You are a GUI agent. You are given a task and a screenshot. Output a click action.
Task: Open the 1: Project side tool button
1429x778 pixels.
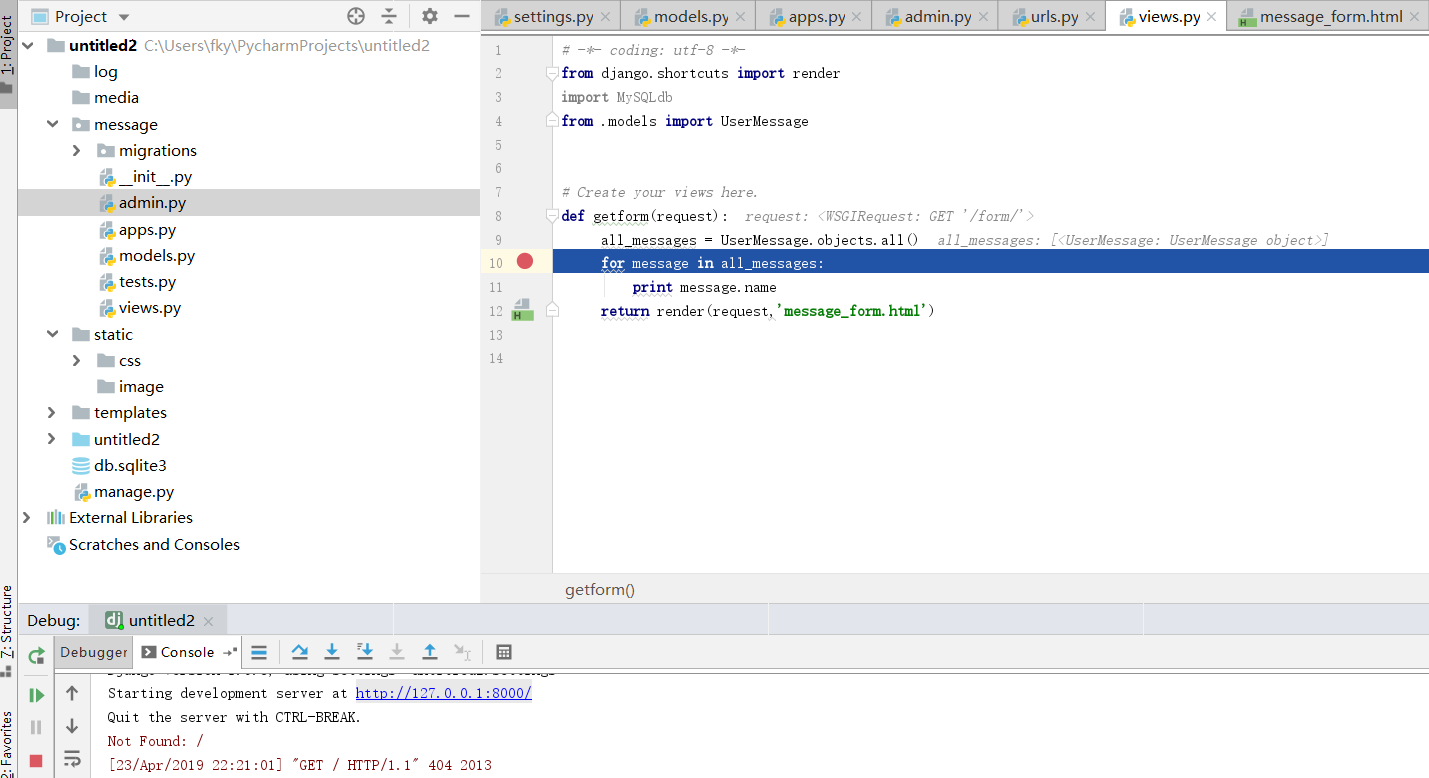click(x=8, y=53)
